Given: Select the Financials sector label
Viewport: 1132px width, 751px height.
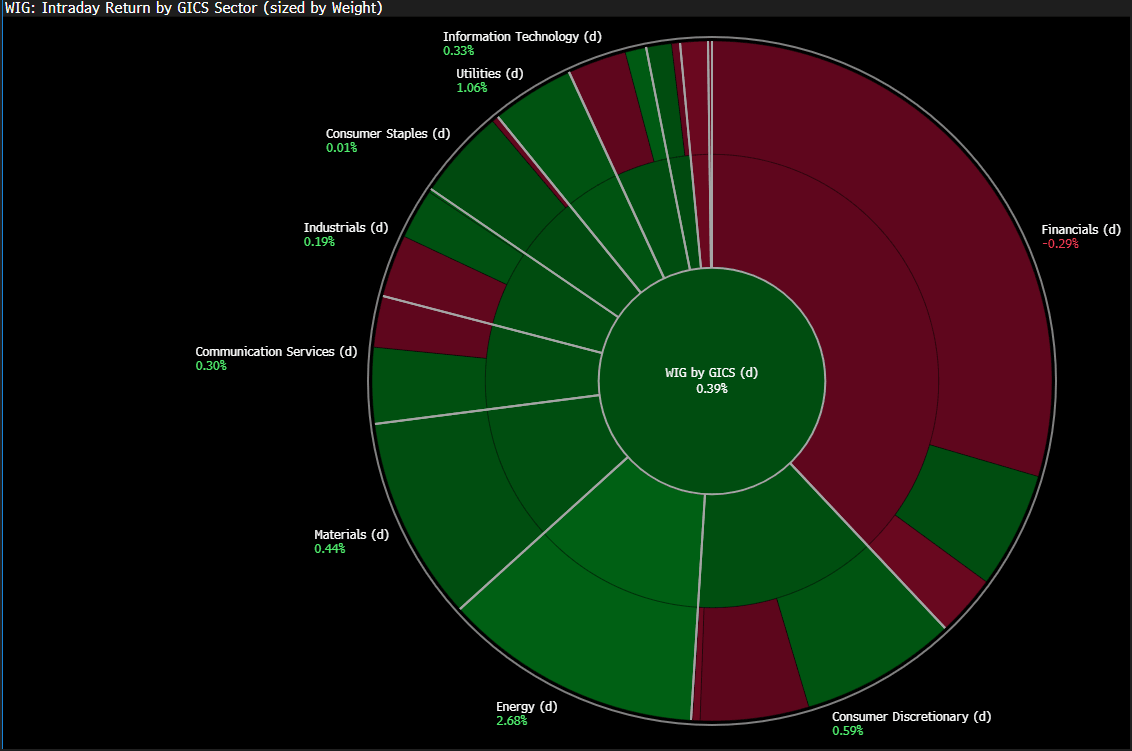Looking at the screenshot, I should 1080,230.
